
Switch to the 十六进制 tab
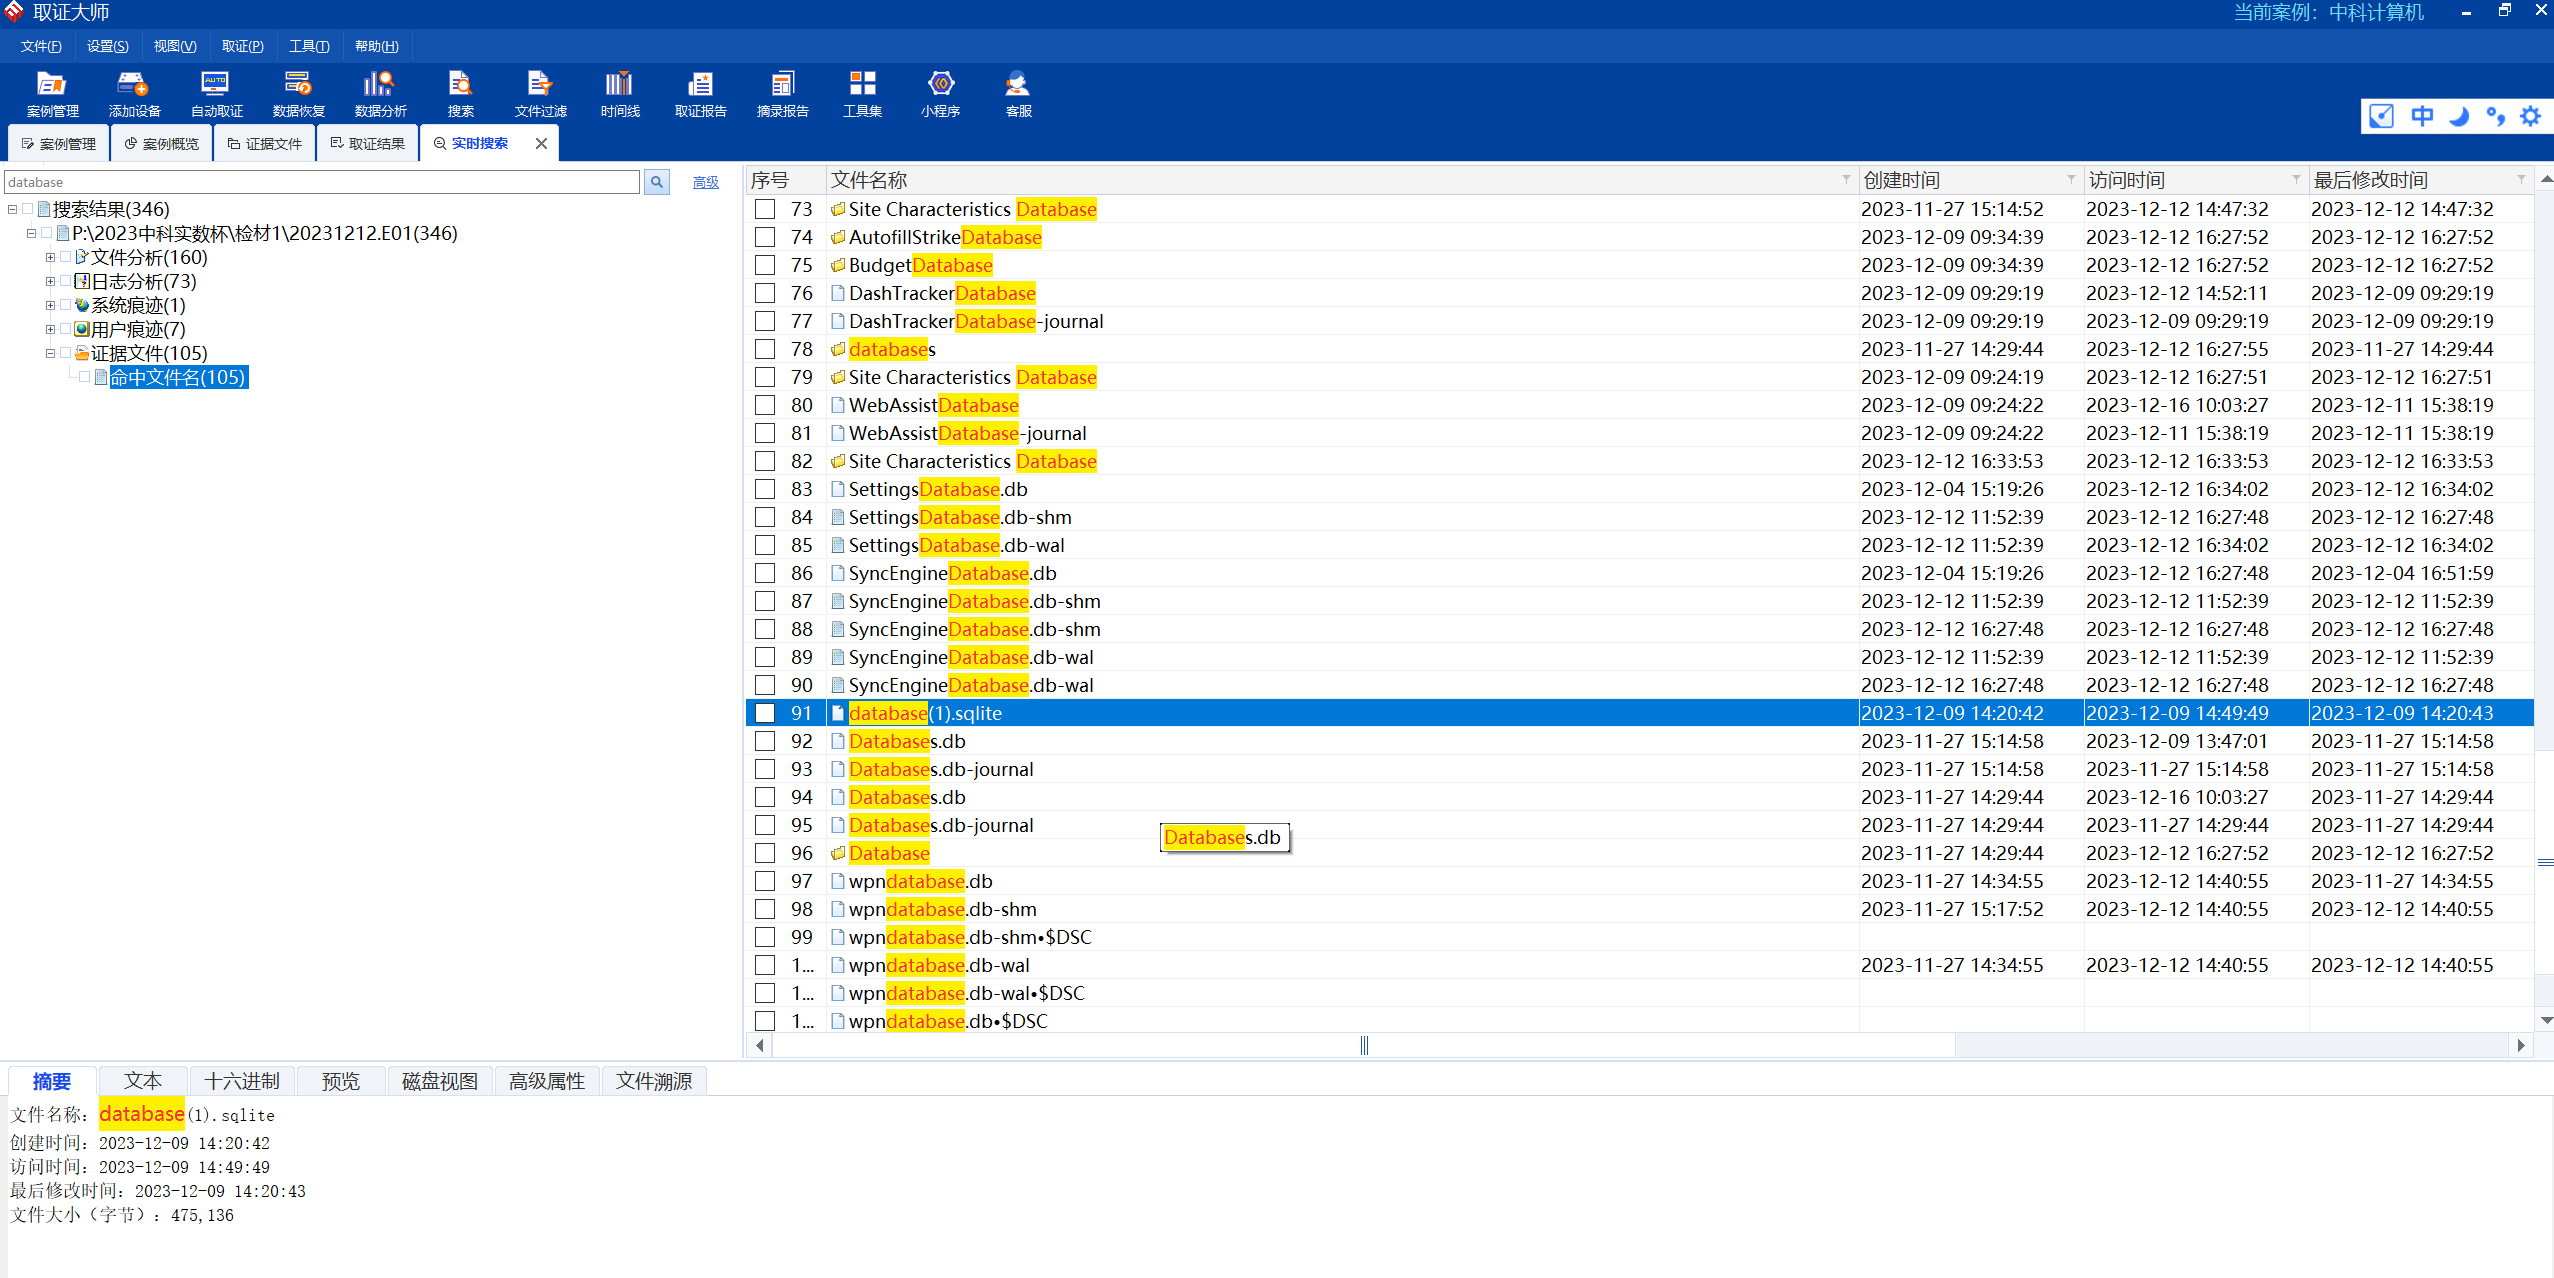(241, 1081)
